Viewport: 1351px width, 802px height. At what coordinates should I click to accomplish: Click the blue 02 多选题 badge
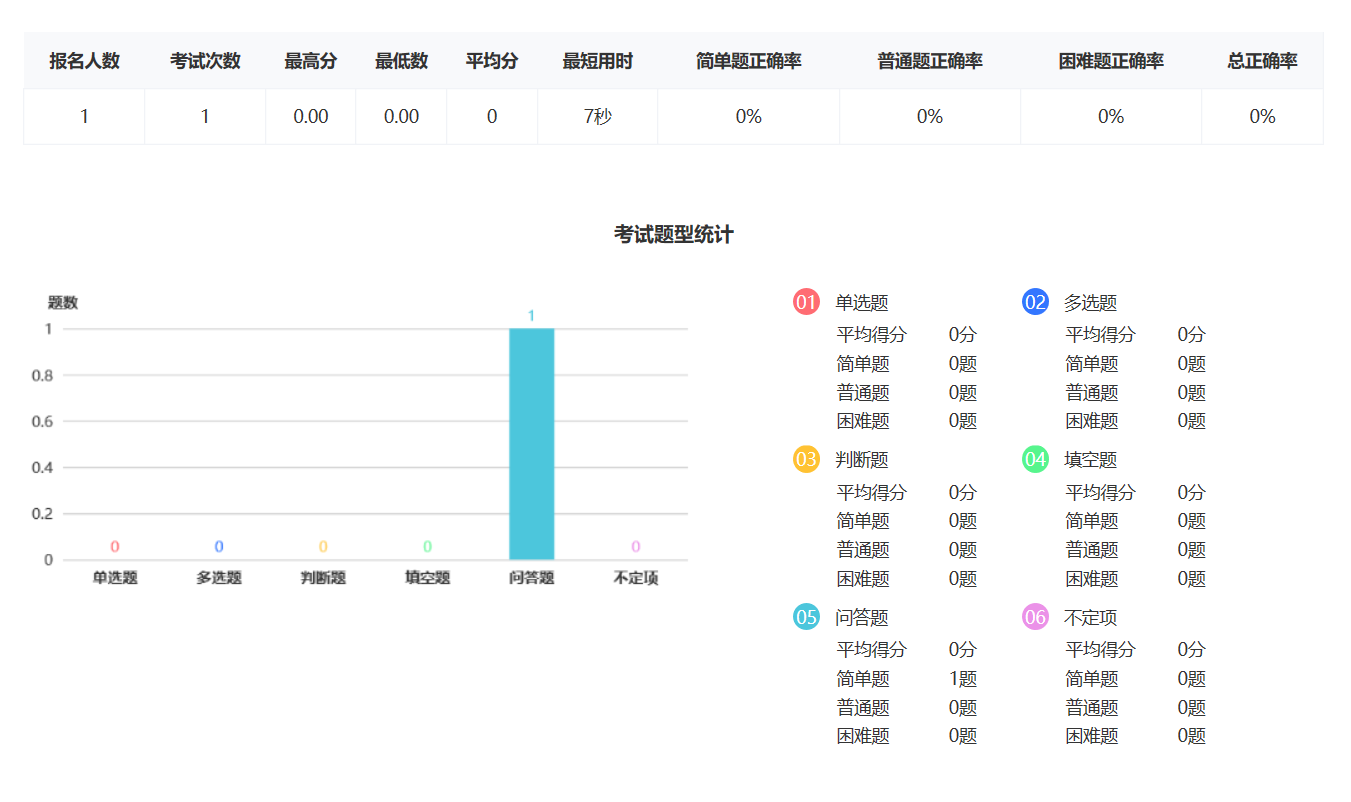click(1035, 302)
